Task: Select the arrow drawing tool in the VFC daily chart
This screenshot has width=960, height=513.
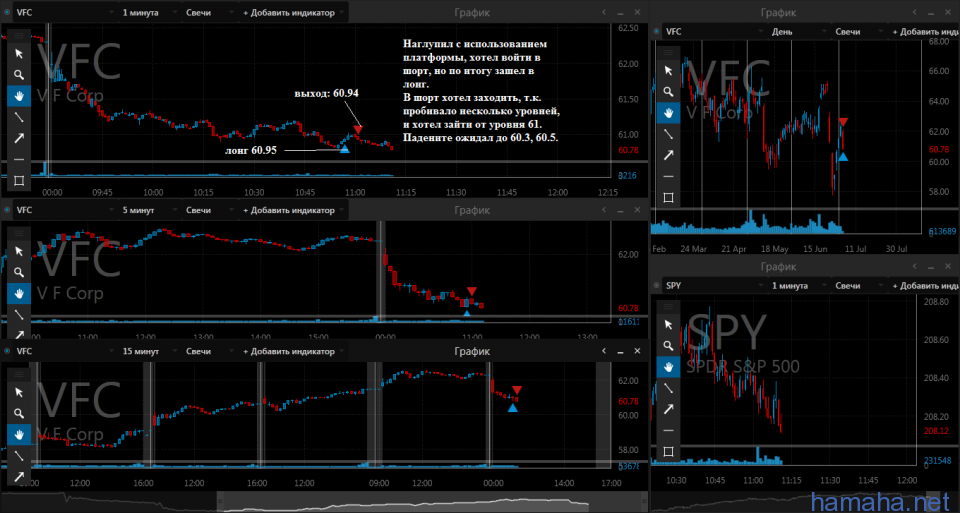Action: click(x=668, y=155)
